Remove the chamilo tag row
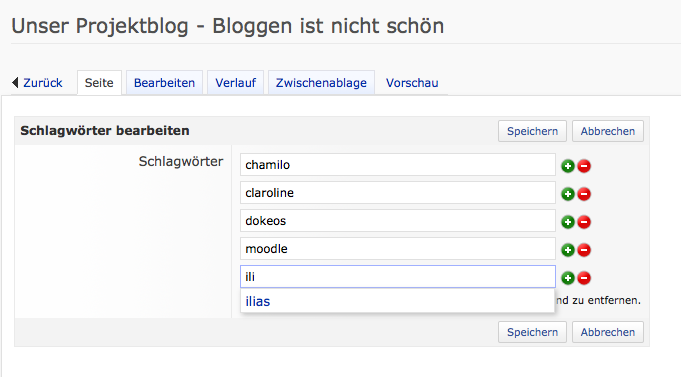This screenshot has width=681, height=377. pos(584,166)
